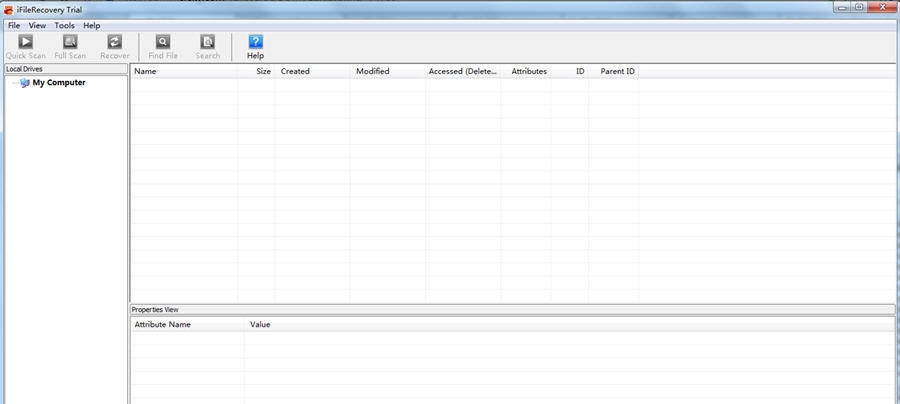The width and height of the screenshot is (900, 404).
Task: Open the View menu
Action: click(37, 25)
